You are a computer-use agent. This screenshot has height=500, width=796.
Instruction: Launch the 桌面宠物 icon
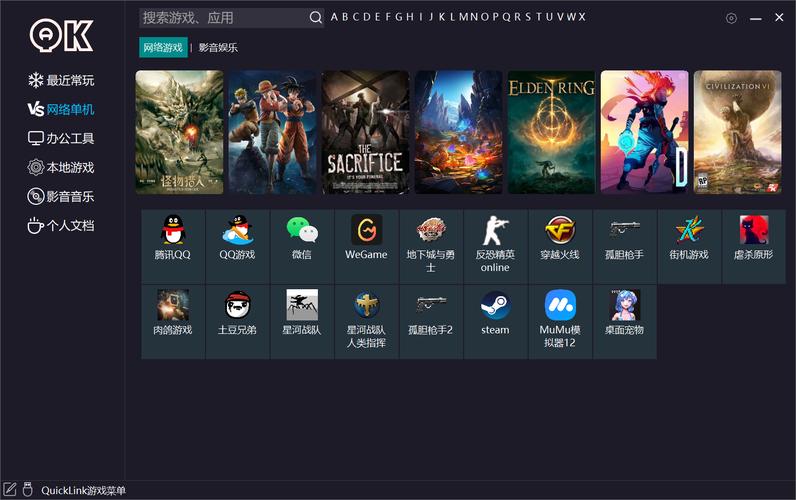(x=624, y=305)
